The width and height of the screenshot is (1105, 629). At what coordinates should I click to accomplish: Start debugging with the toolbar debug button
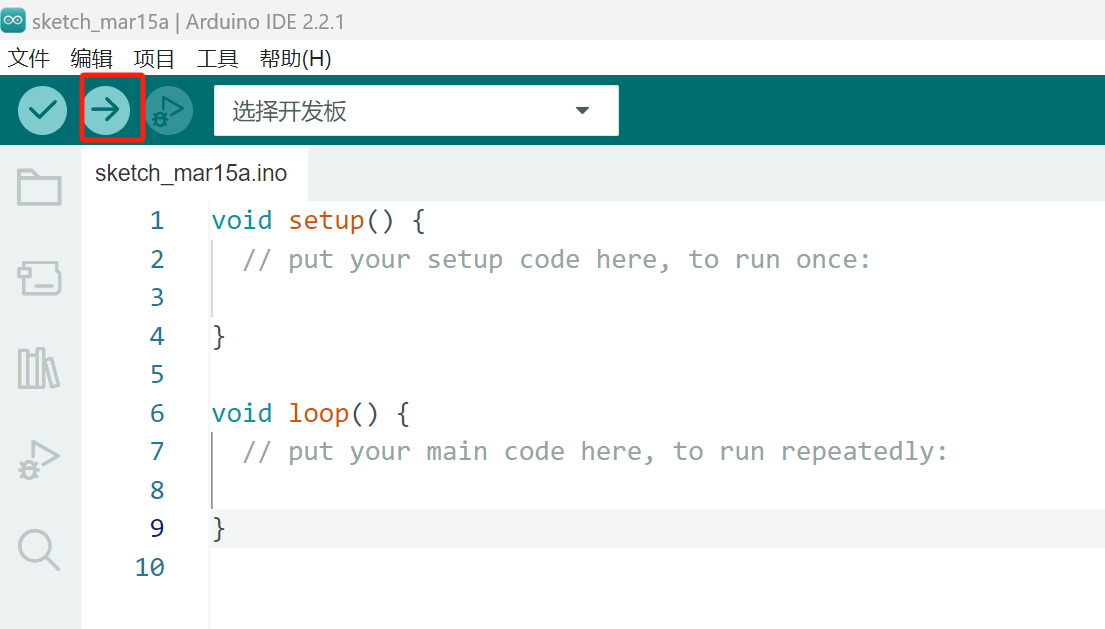click(x=169, y=110)
